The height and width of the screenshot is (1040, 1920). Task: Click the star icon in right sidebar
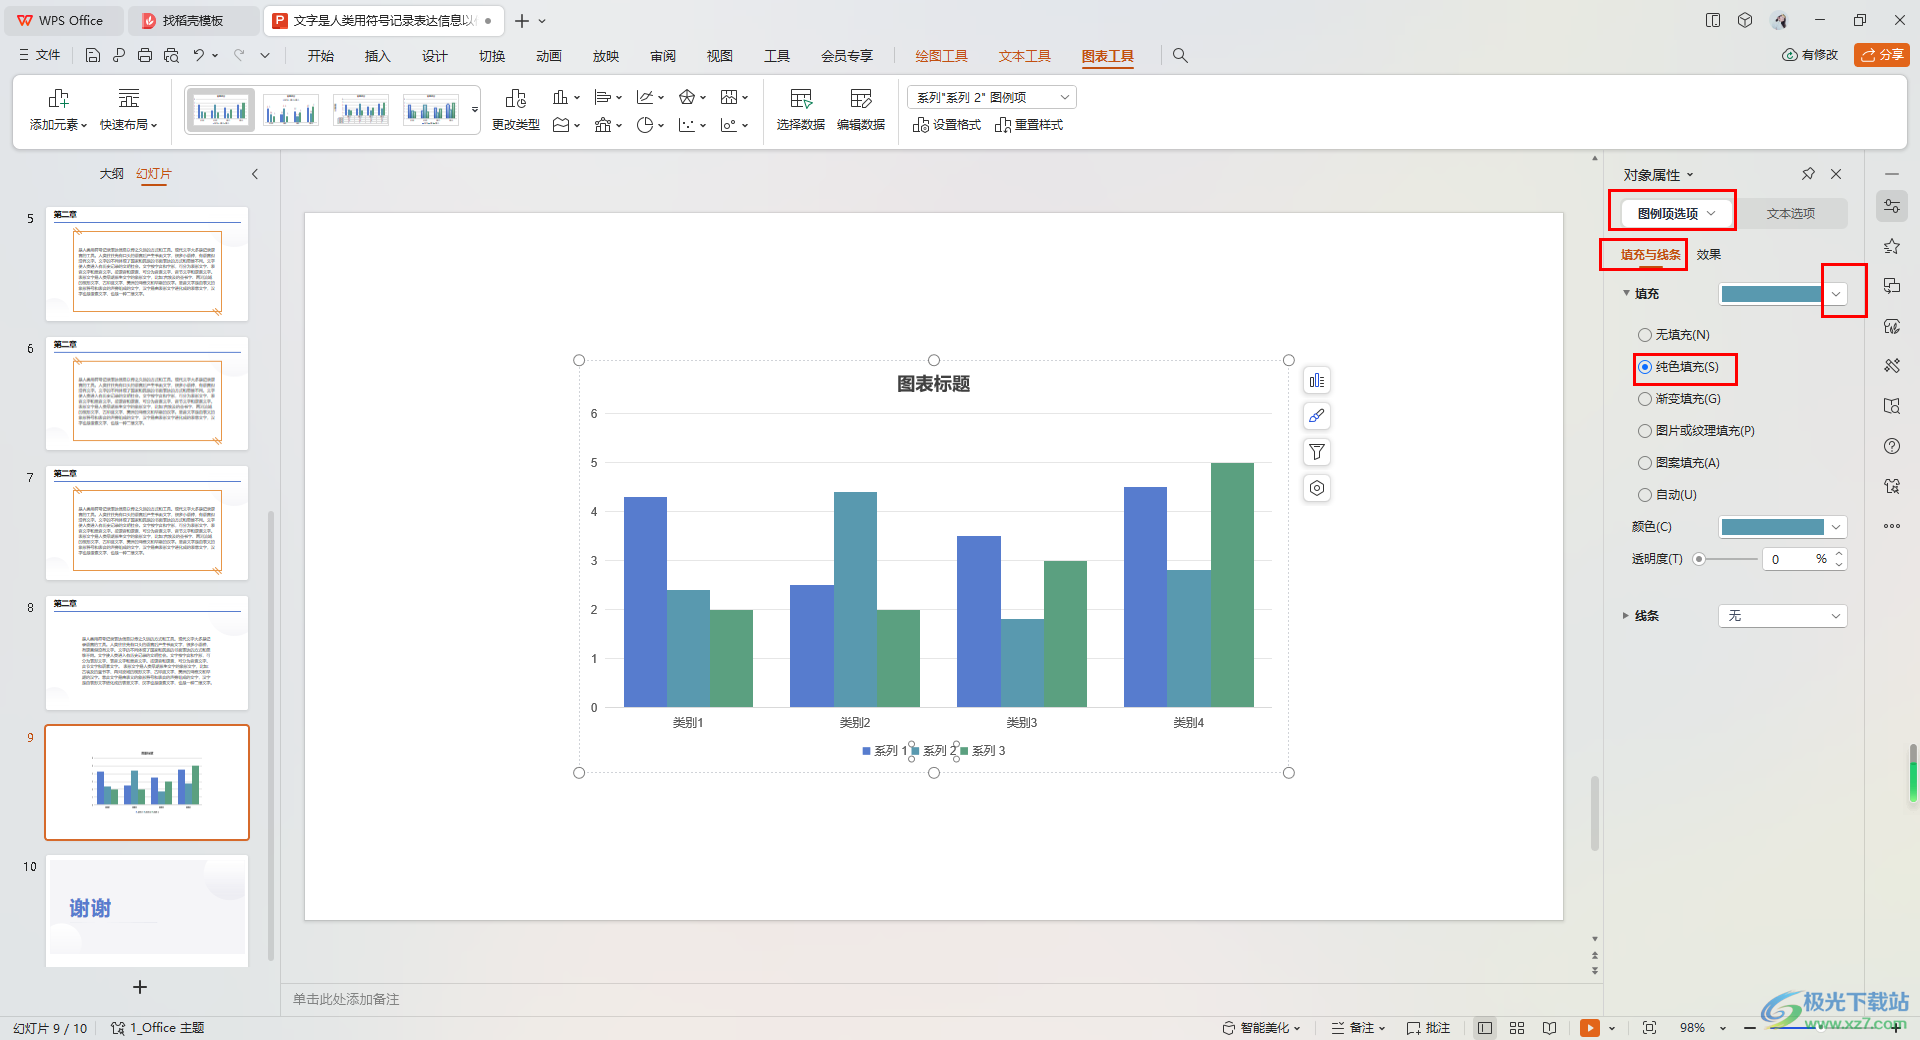[1892, 246]
